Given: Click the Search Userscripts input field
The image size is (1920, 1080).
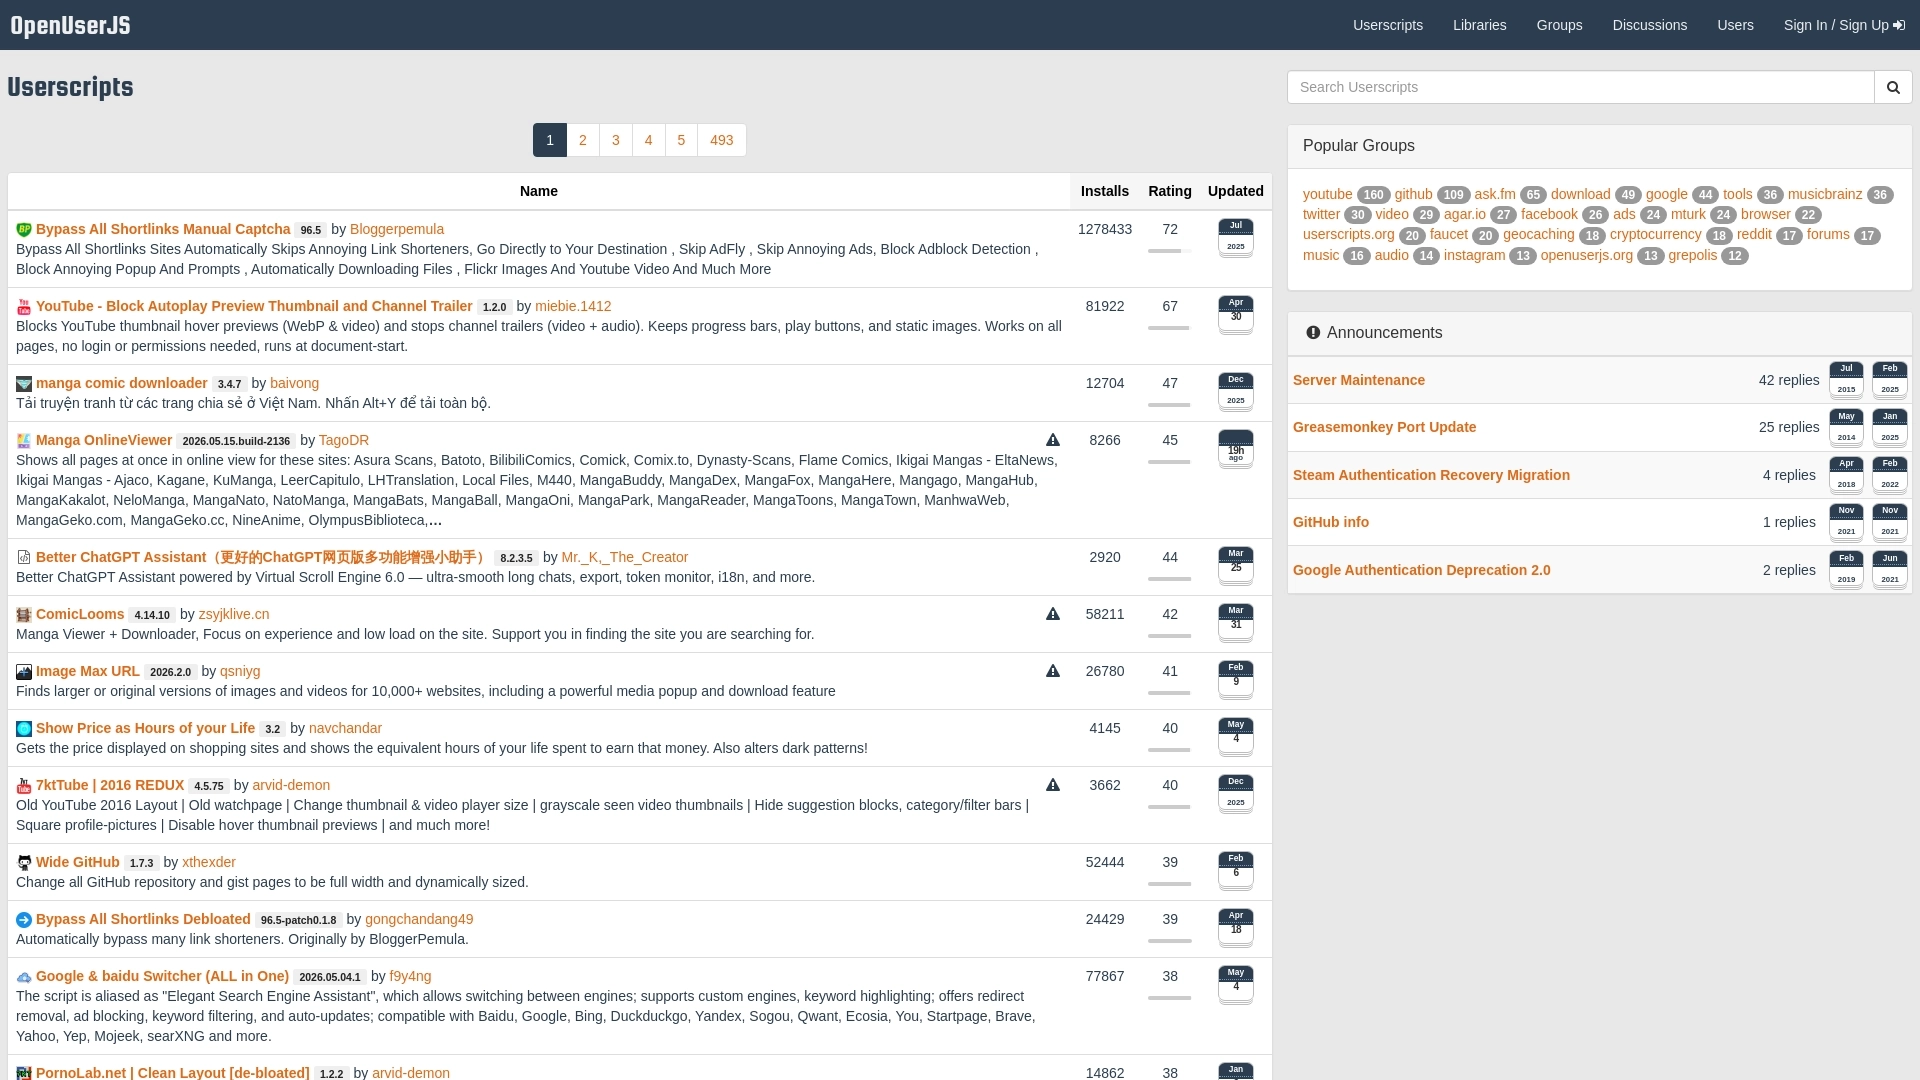Looking at the screenshot, I should [x=1580, y=87].
